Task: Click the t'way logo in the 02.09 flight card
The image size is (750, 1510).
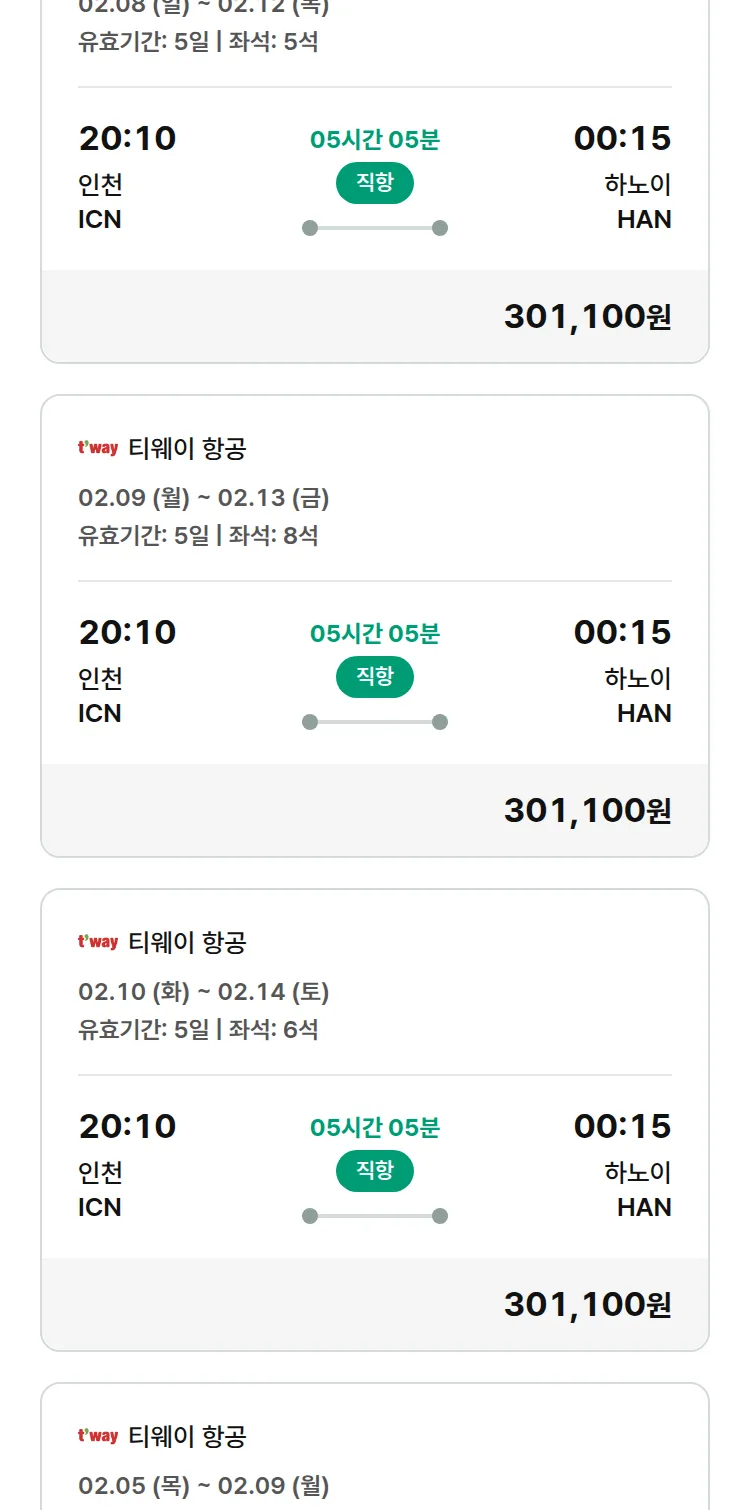Action: point(98,448)
